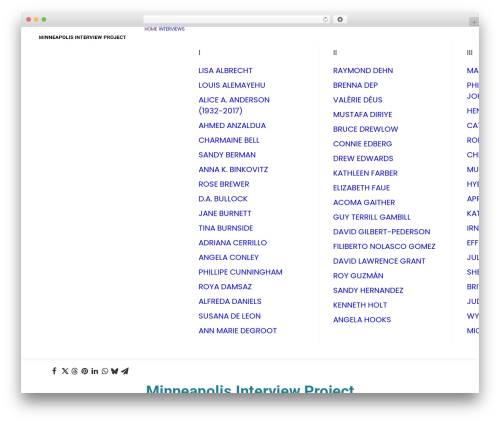Select Tina Burnside from the list
This screenshot has height=423, width=500.
tap(226, 228)
